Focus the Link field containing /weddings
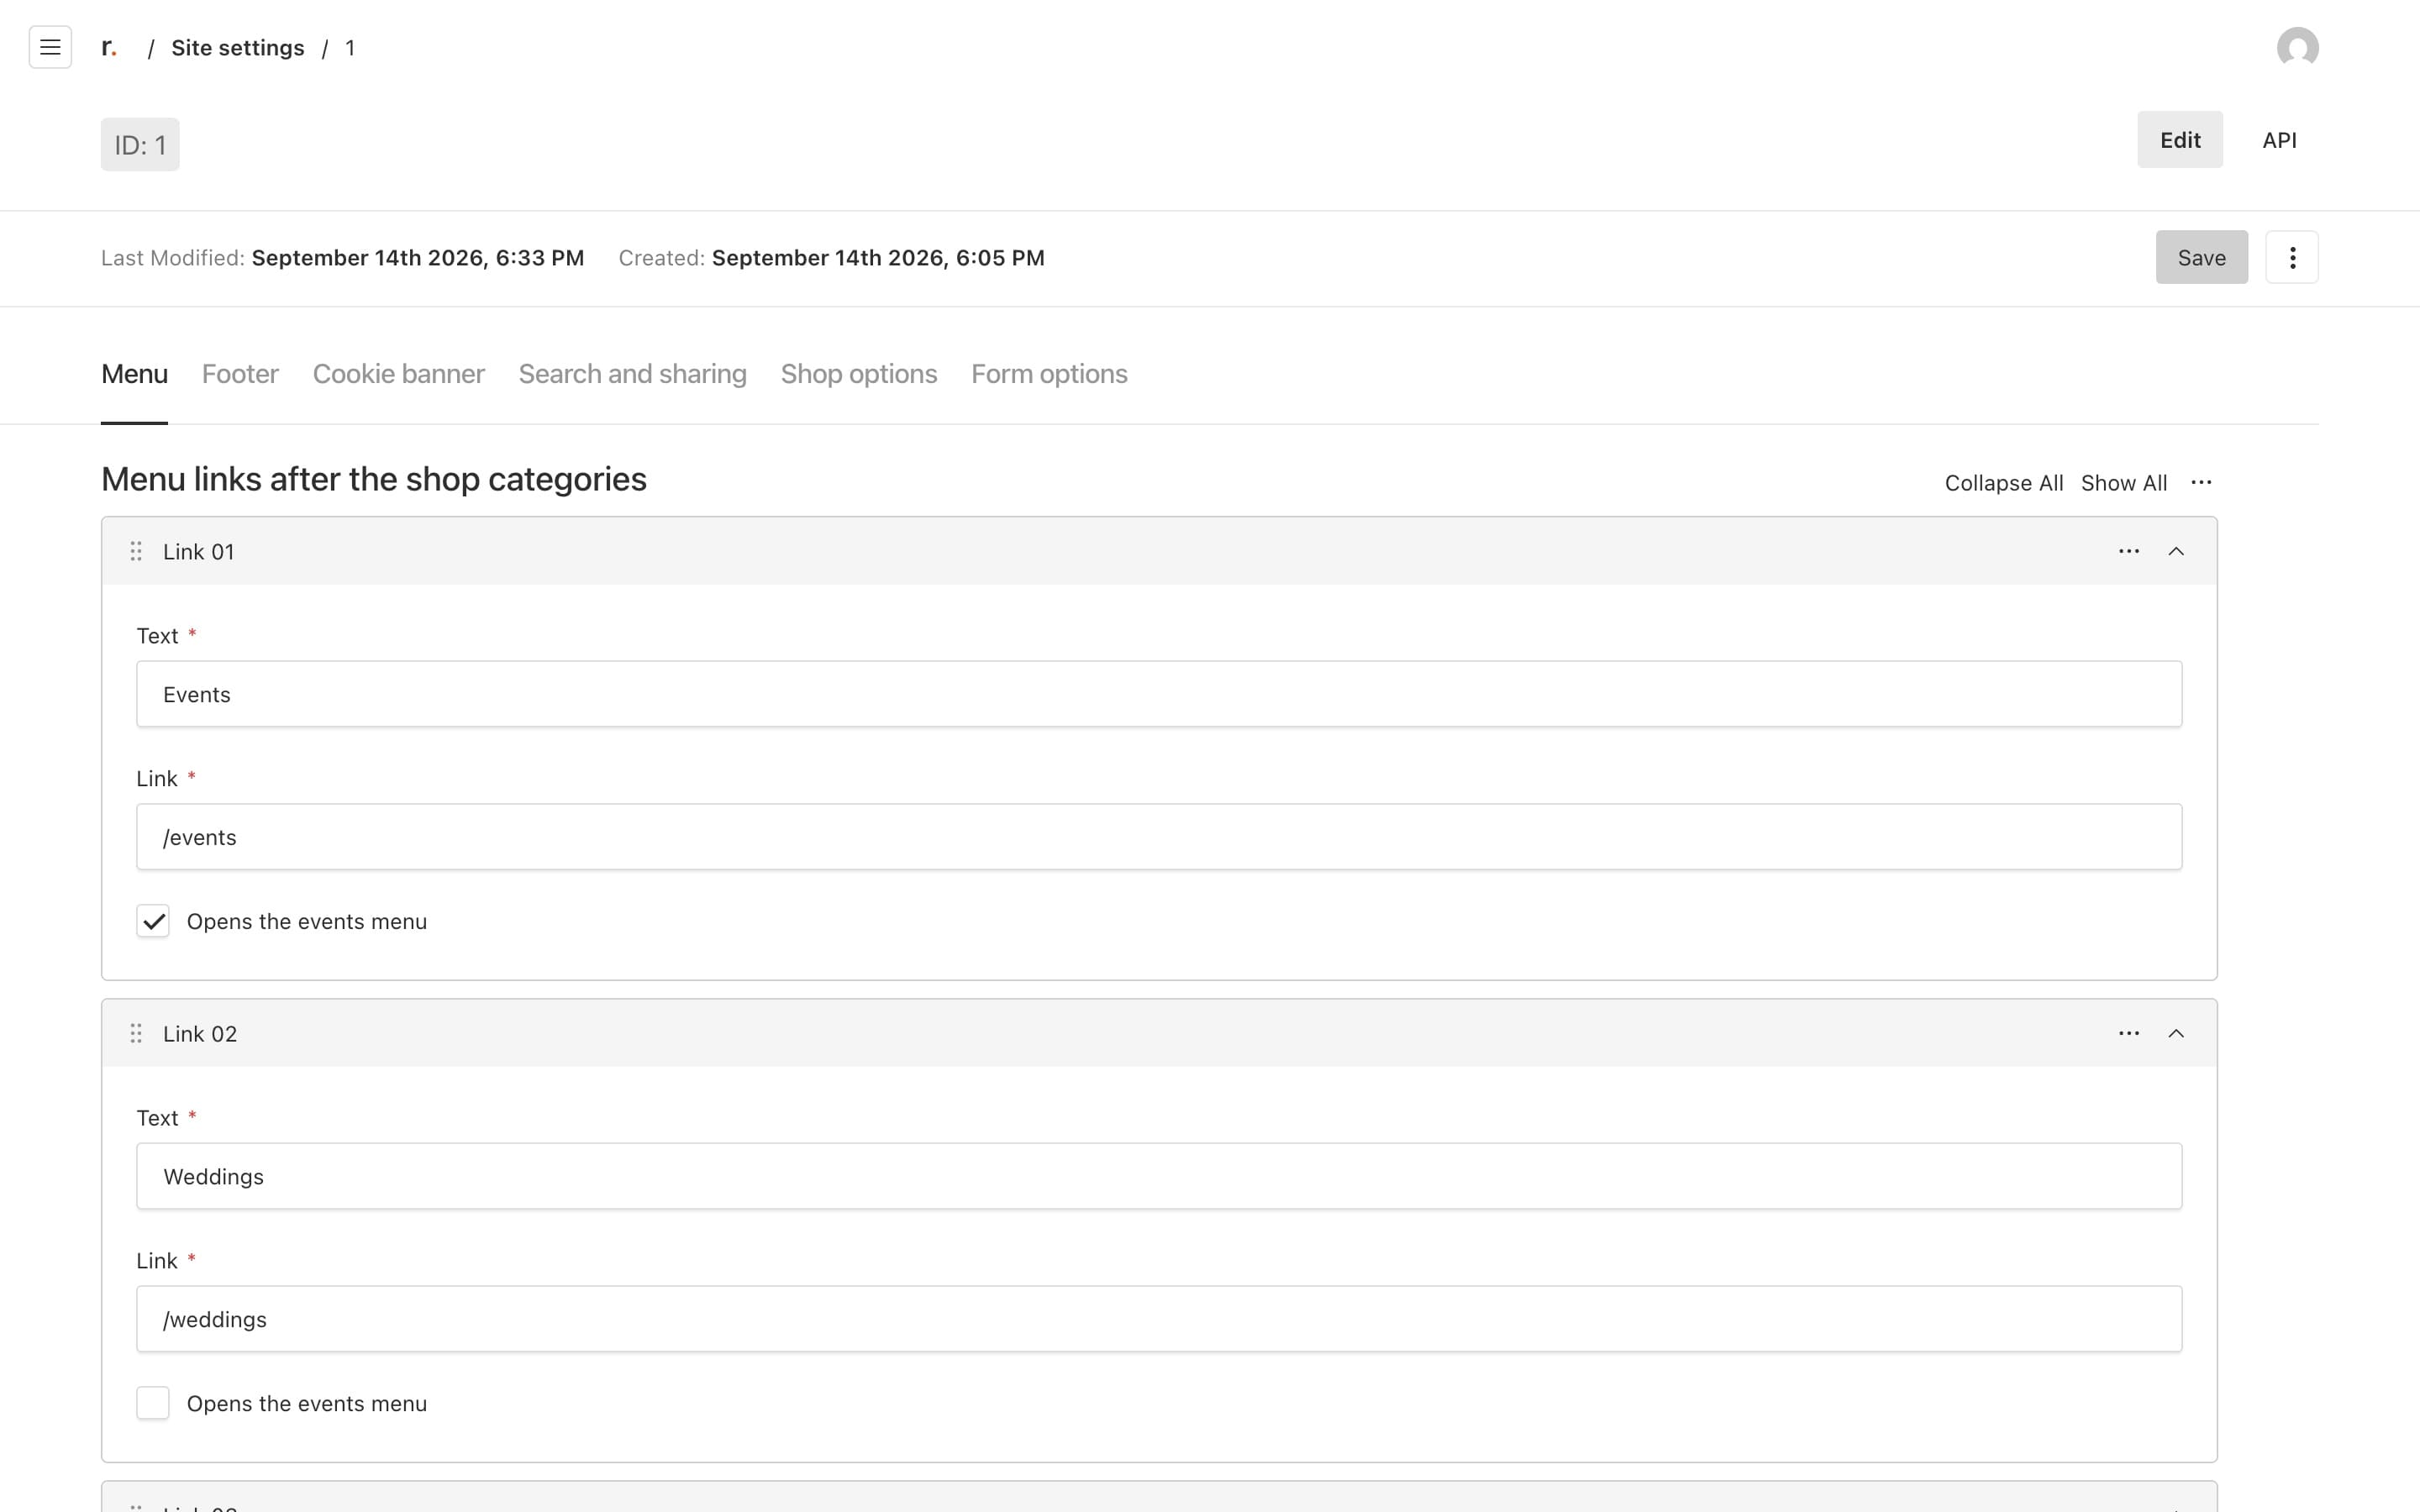Screen dimensions: 2420x1512 pyautogui.click(x=1159, y=1319)
